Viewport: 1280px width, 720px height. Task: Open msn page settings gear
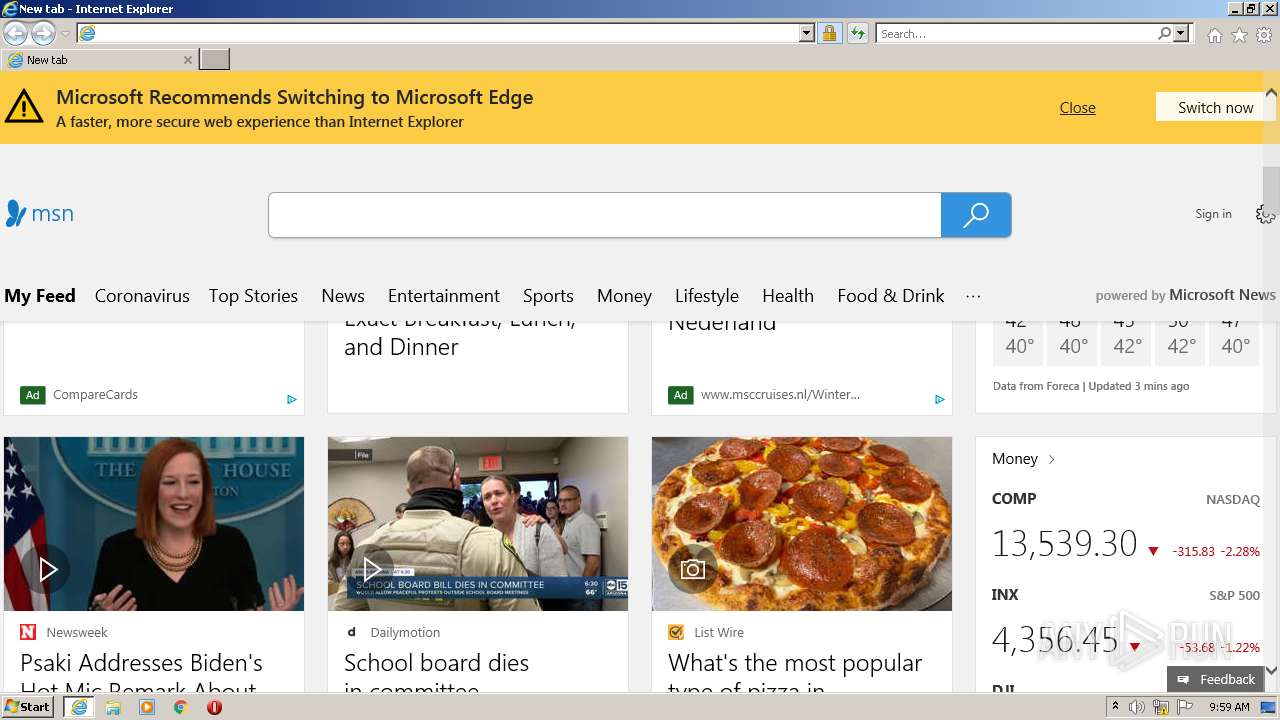point(1266,214)
